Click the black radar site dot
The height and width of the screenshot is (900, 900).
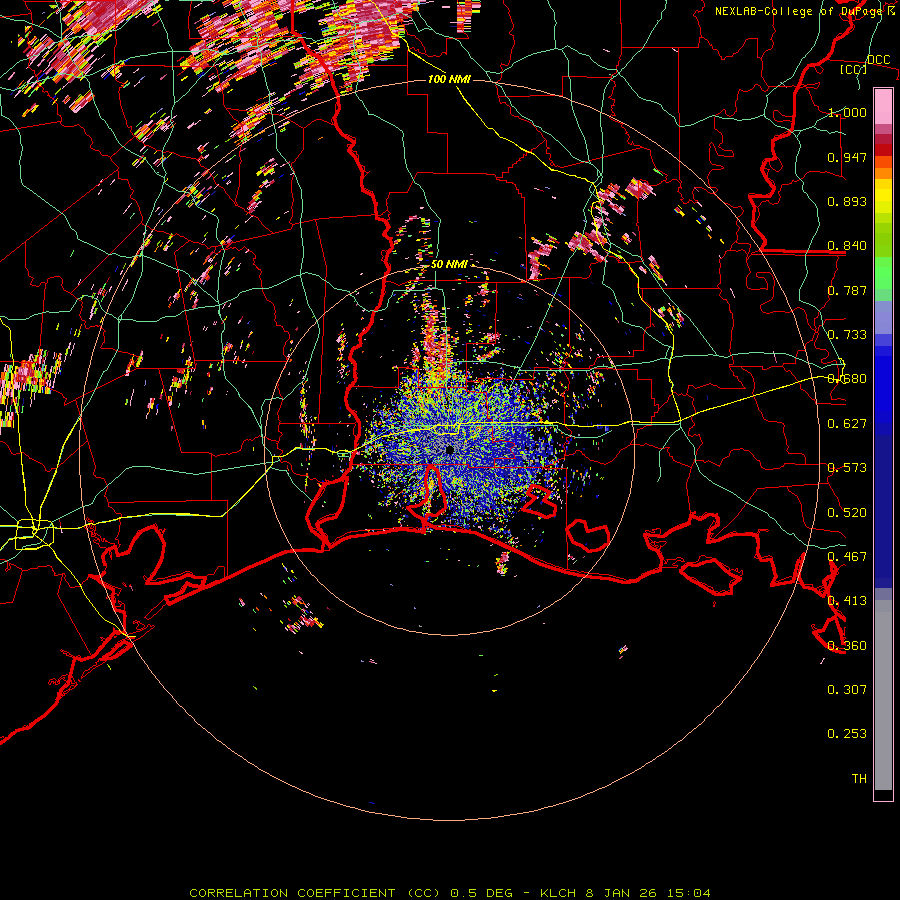[450, 450]
